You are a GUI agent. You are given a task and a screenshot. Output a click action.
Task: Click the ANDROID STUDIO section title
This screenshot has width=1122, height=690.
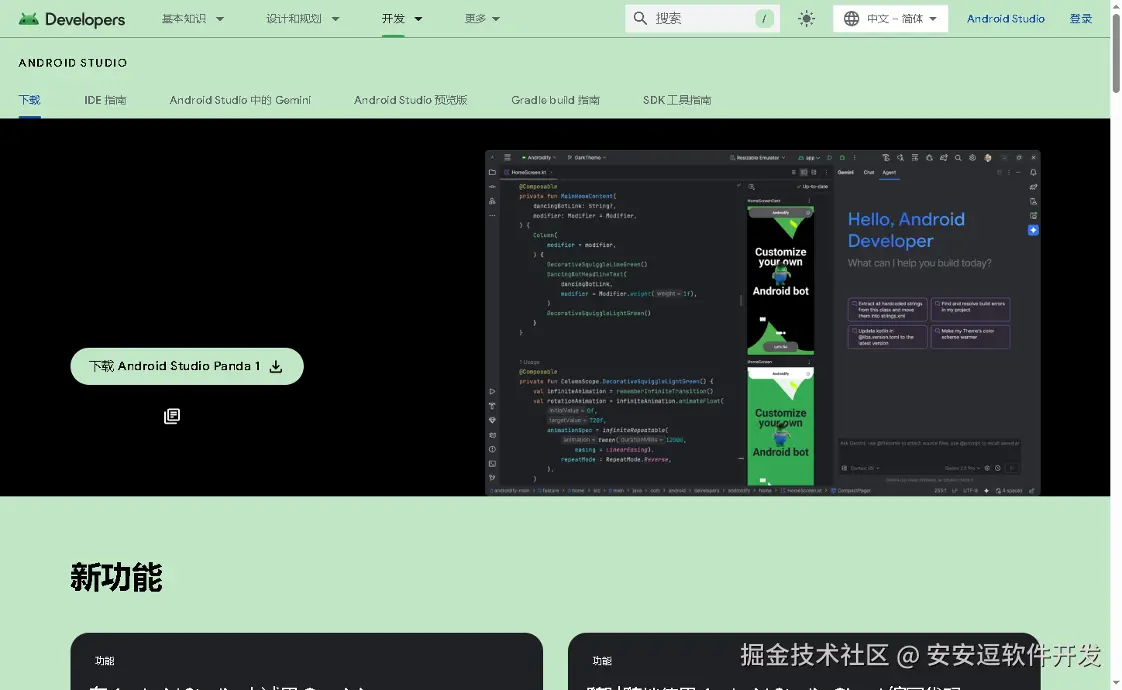(x=73, y=63)
